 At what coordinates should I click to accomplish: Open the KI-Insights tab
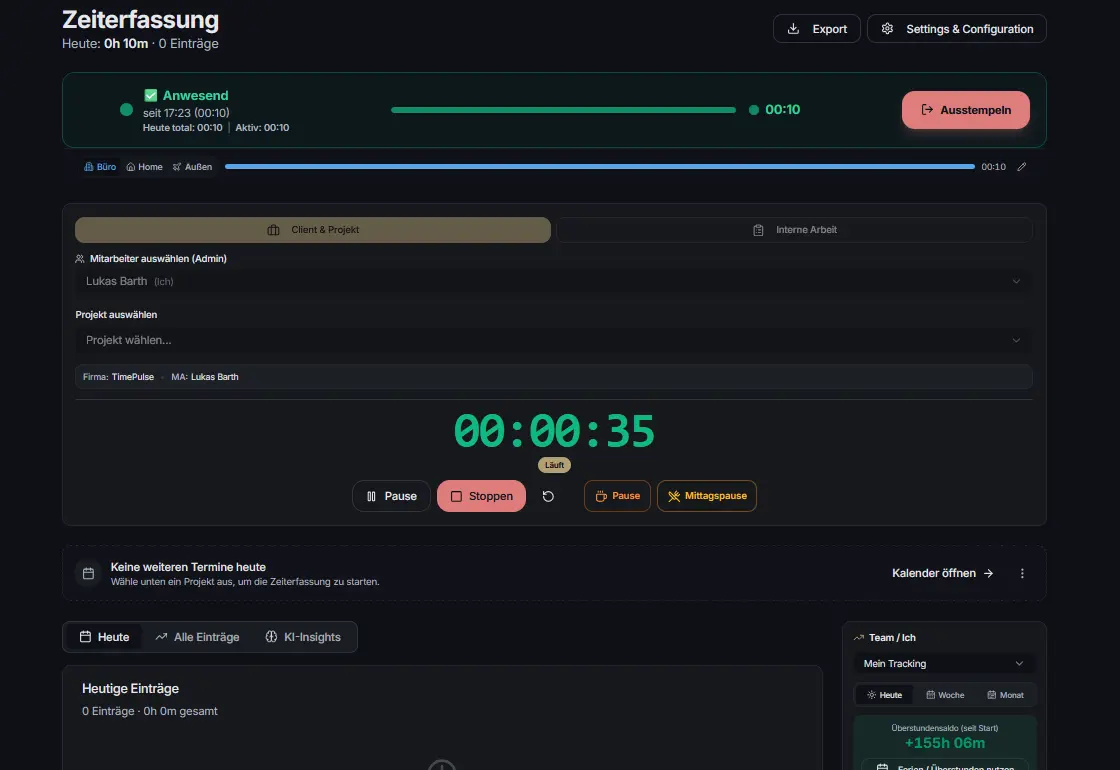[x=303, y=637]
